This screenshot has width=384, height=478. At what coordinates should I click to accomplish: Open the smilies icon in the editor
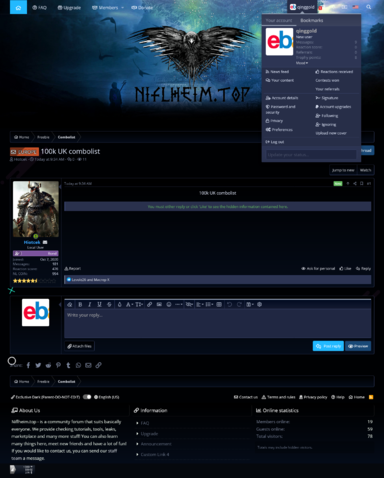tap(169, 304)
